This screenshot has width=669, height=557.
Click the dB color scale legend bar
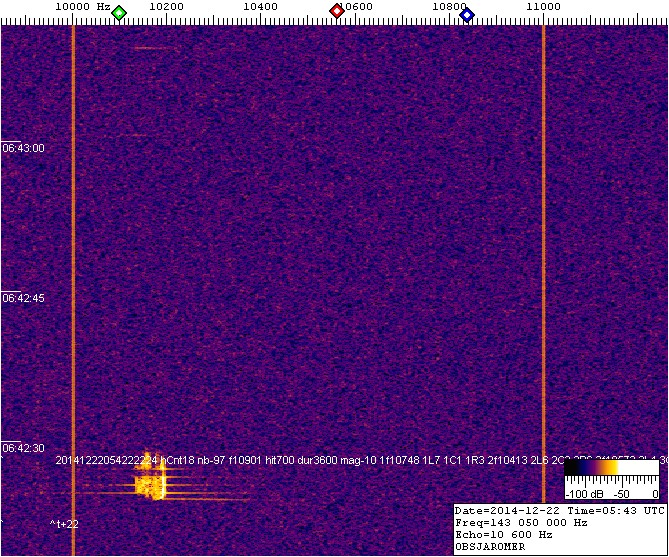(x=610, y=467)
